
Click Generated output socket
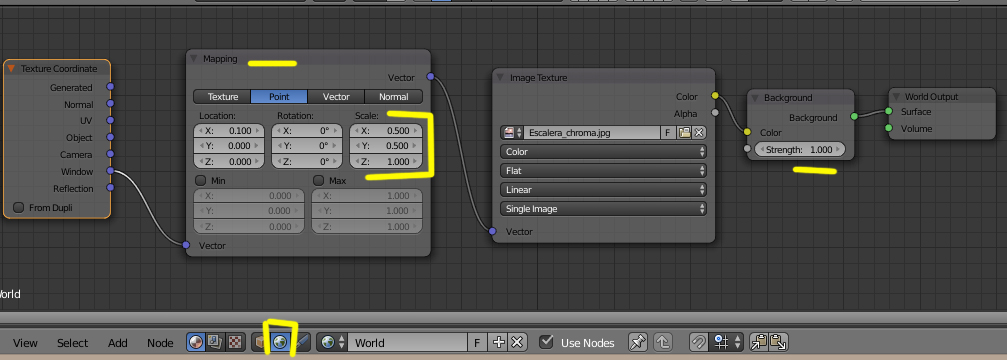[x=110, y=87]
